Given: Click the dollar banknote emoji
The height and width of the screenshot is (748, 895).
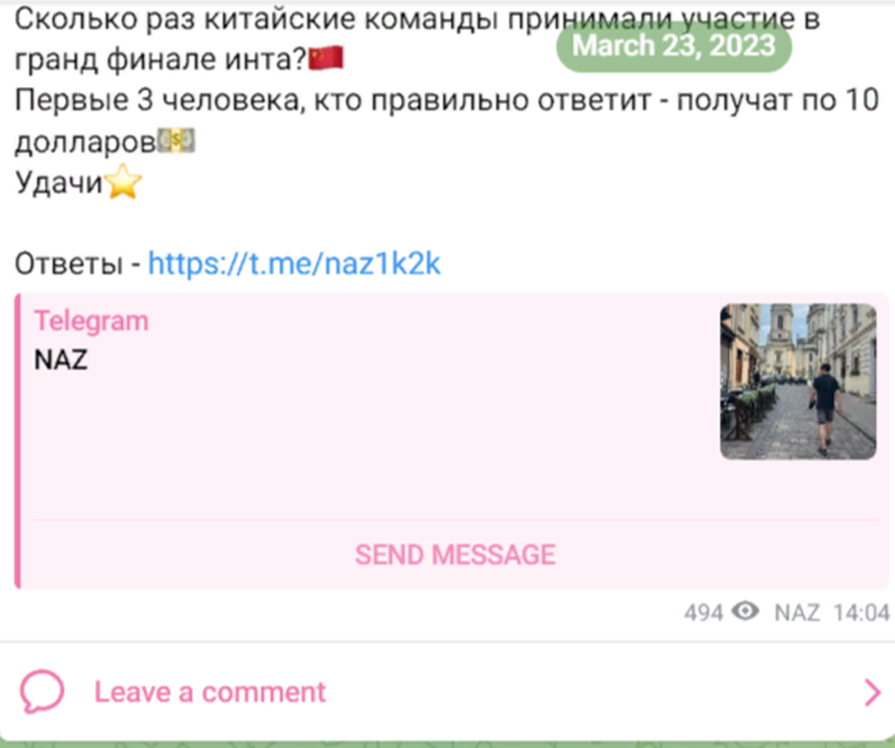Looking at the screenshot, I should tap(176, 140).
